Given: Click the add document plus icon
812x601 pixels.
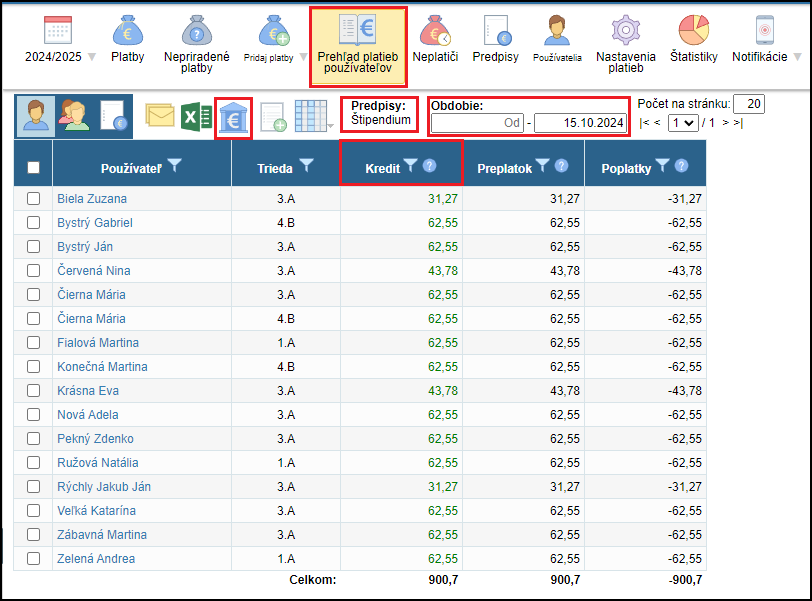Looking at the screenshot, I should click(x=273, y=117).
